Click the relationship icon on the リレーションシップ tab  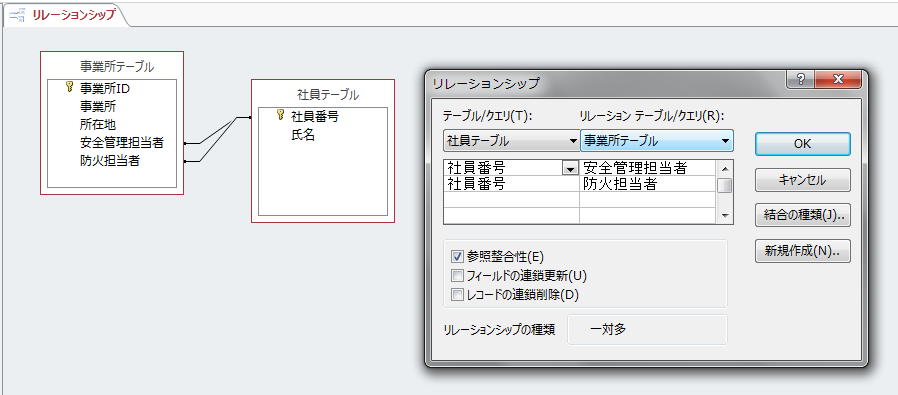[x=17, y=15]
